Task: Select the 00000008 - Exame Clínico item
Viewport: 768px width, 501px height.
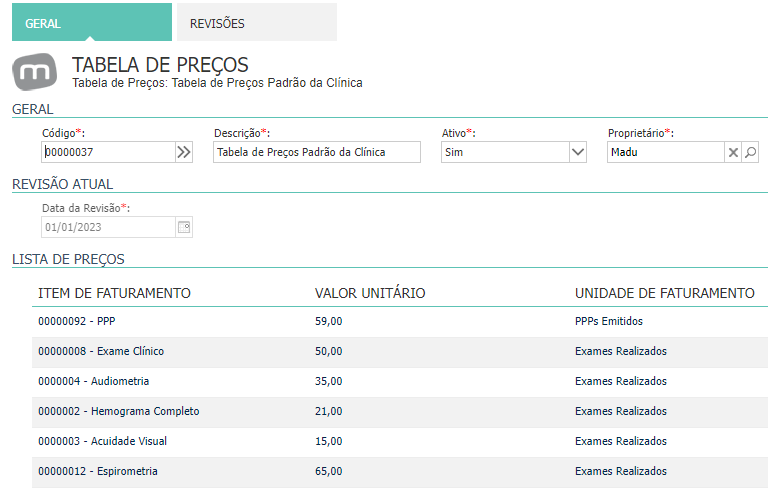Action: 101,351
